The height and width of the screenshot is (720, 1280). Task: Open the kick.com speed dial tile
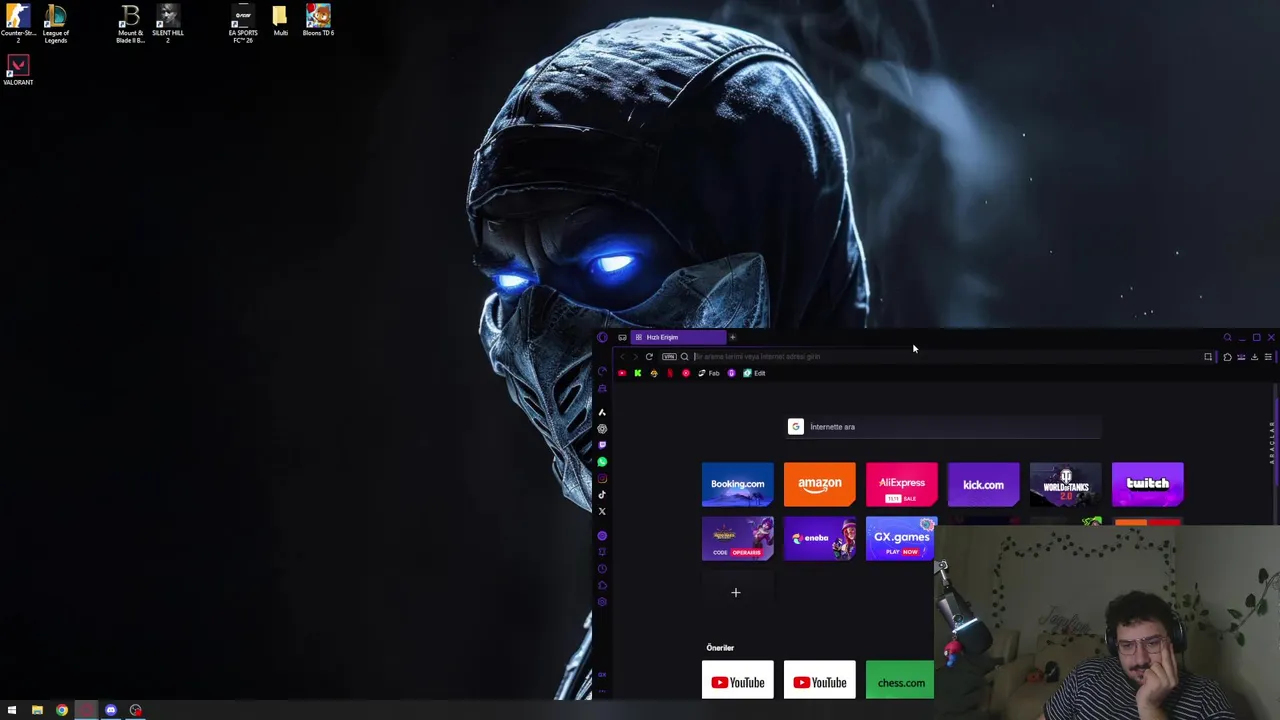pyautogui.click(x=984, y=484)
